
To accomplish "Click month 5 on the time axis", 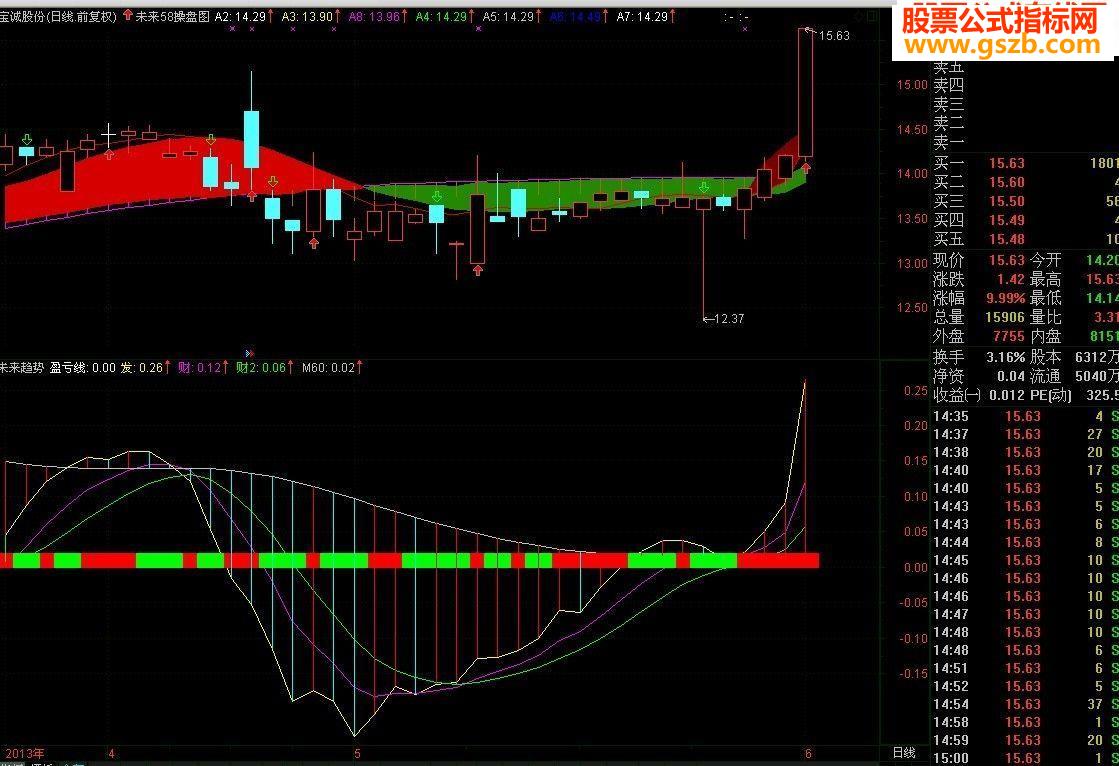I will pos(357,753).
